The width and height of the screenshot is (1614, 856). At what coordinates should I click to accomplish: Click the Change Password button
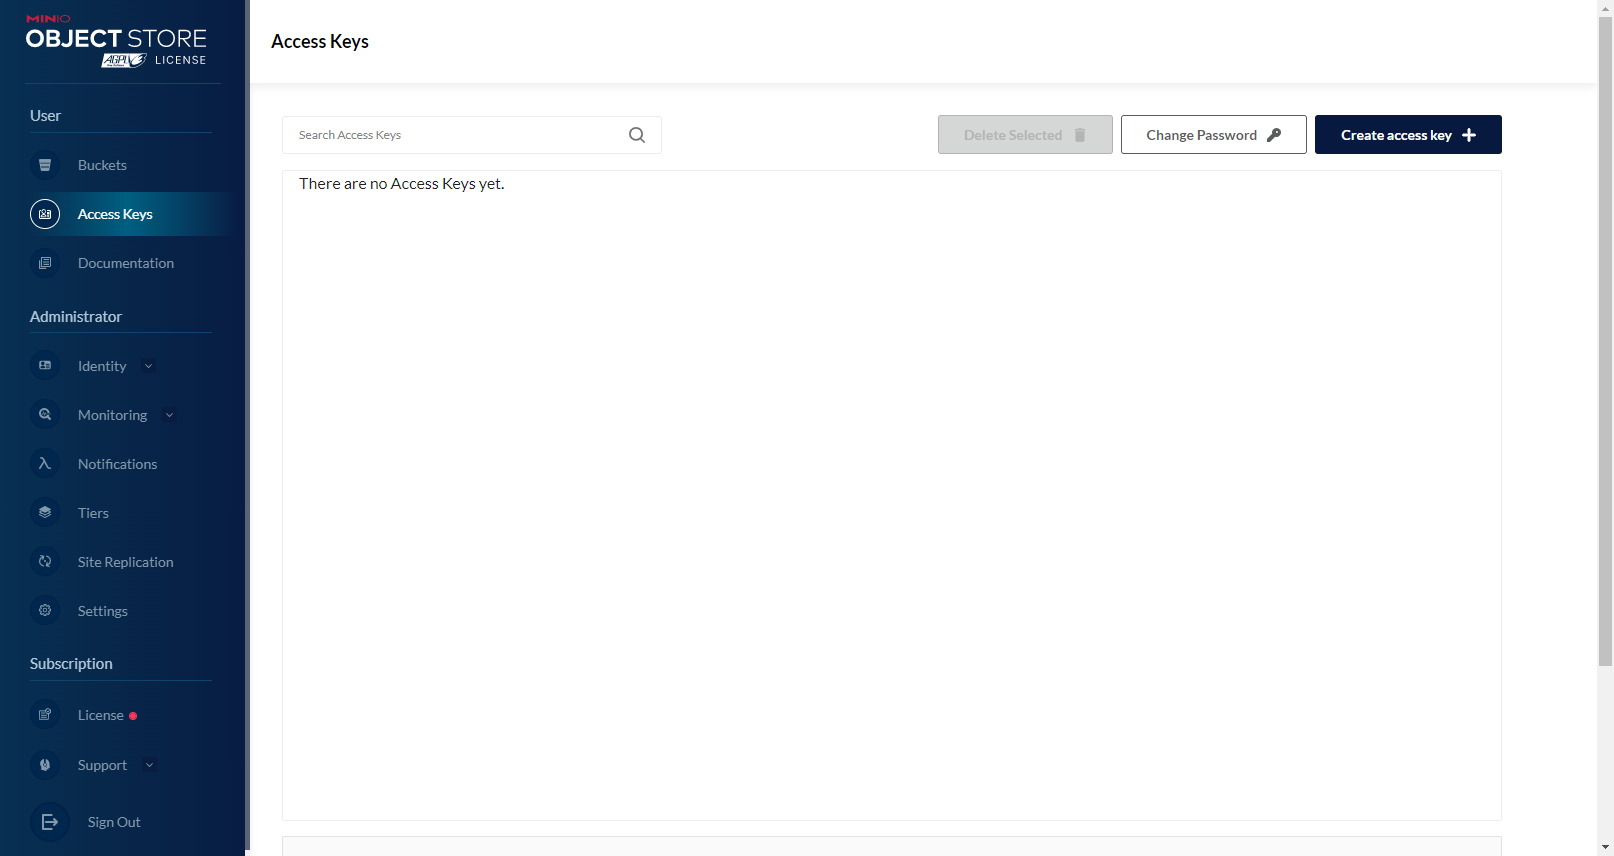click(1213, 135)
